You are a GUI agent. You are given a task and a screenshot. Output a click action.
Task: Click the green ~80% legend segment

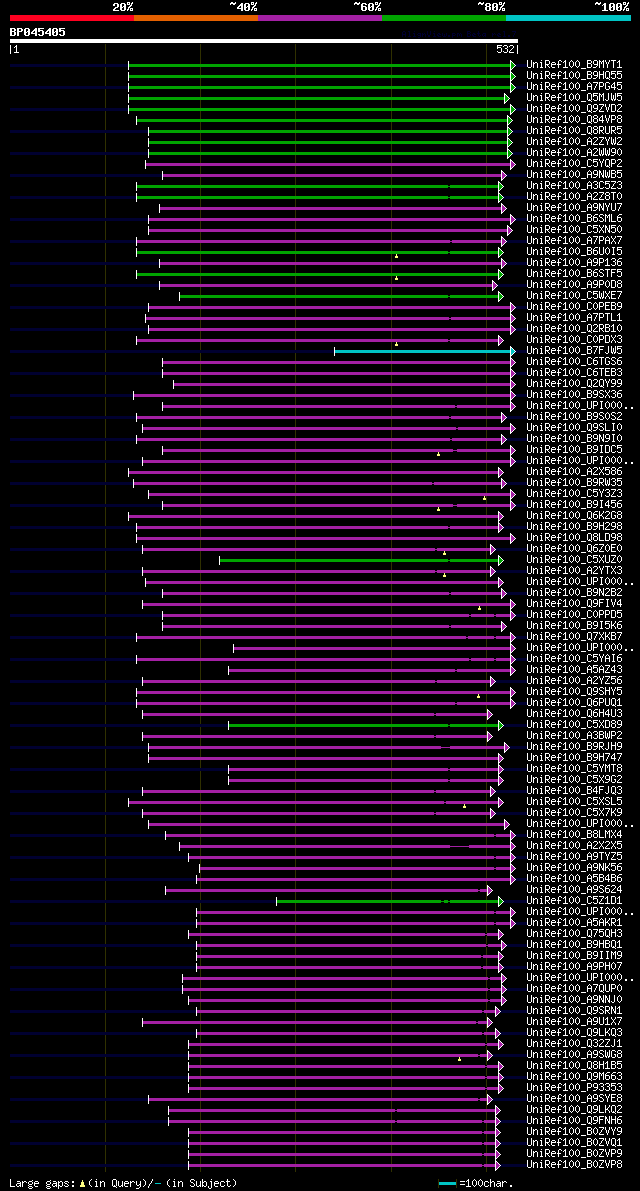pyautogui.click(x=444, y=17)
